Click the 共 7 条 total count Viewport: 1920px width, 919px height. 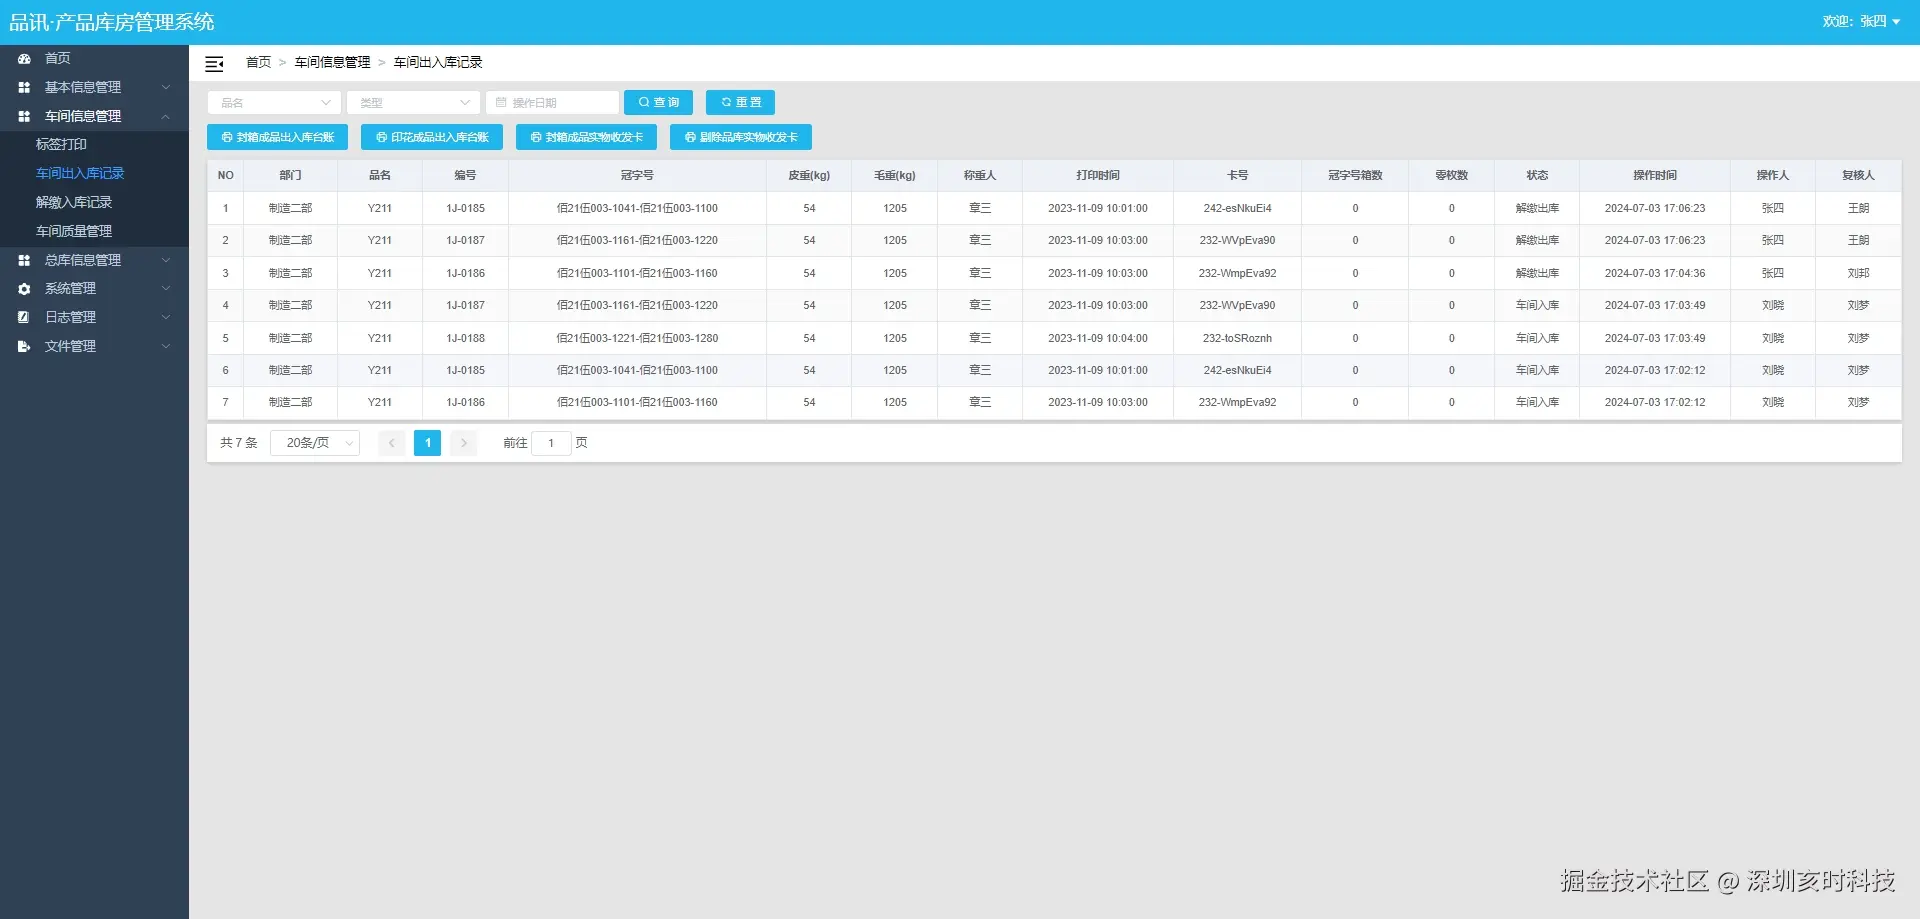coord(239,443)
